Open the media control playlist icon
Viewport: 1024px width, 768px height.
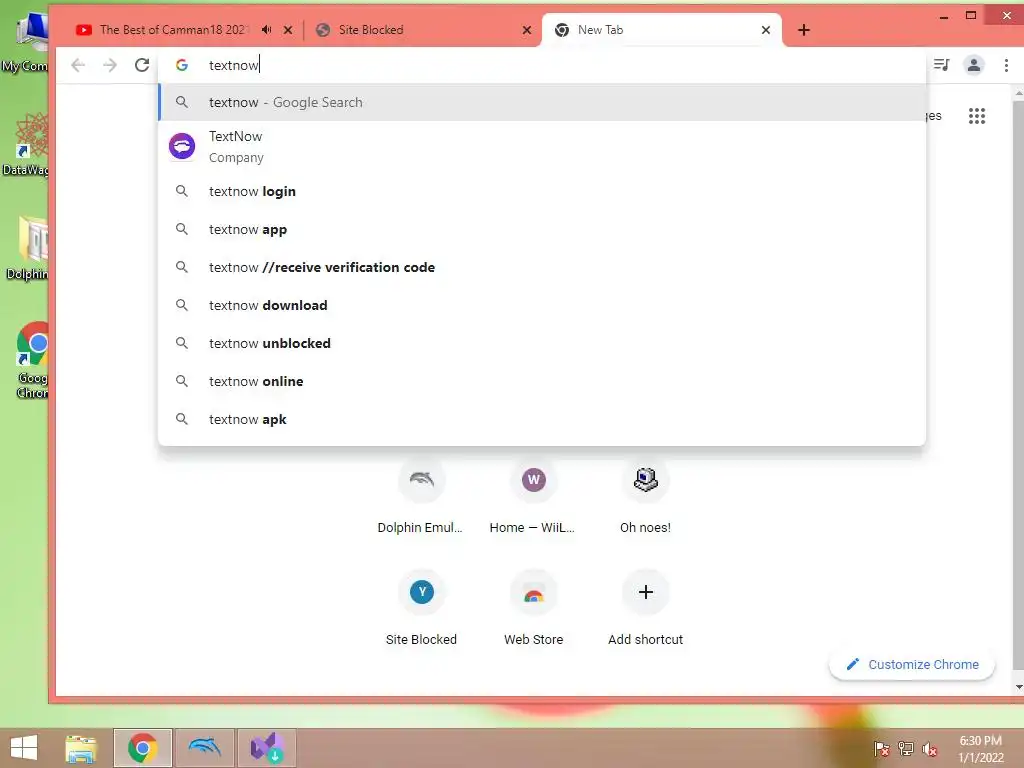point(941,65)
